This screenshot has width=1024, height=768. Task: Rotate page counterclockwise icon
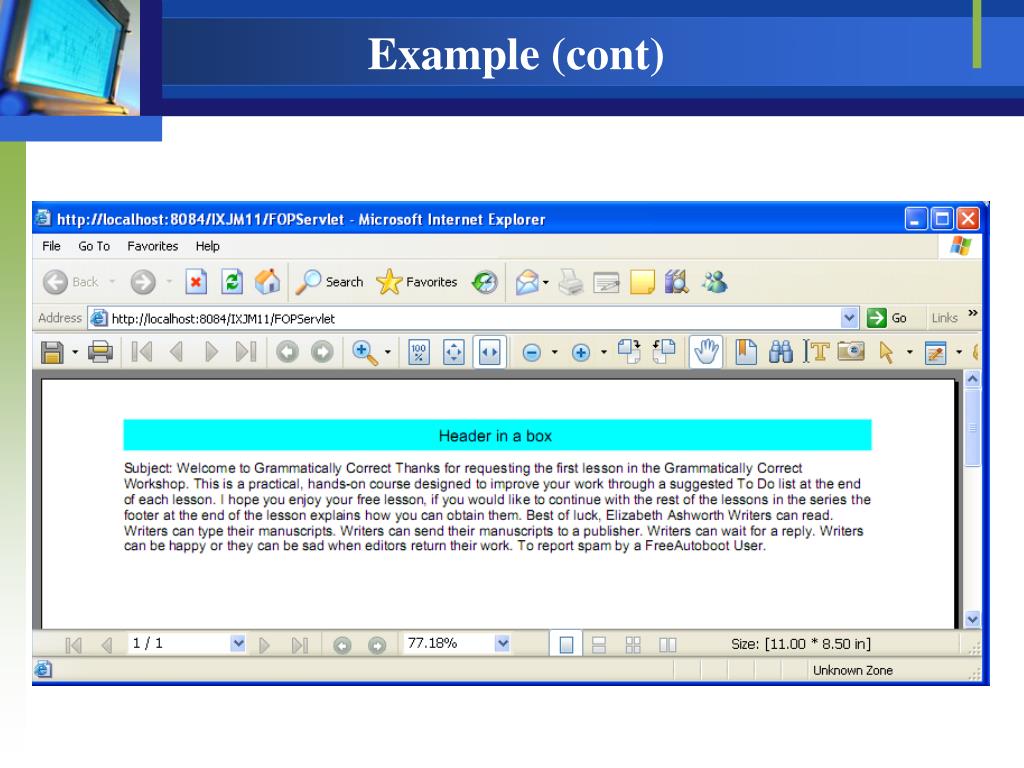(x=664, y=351)
